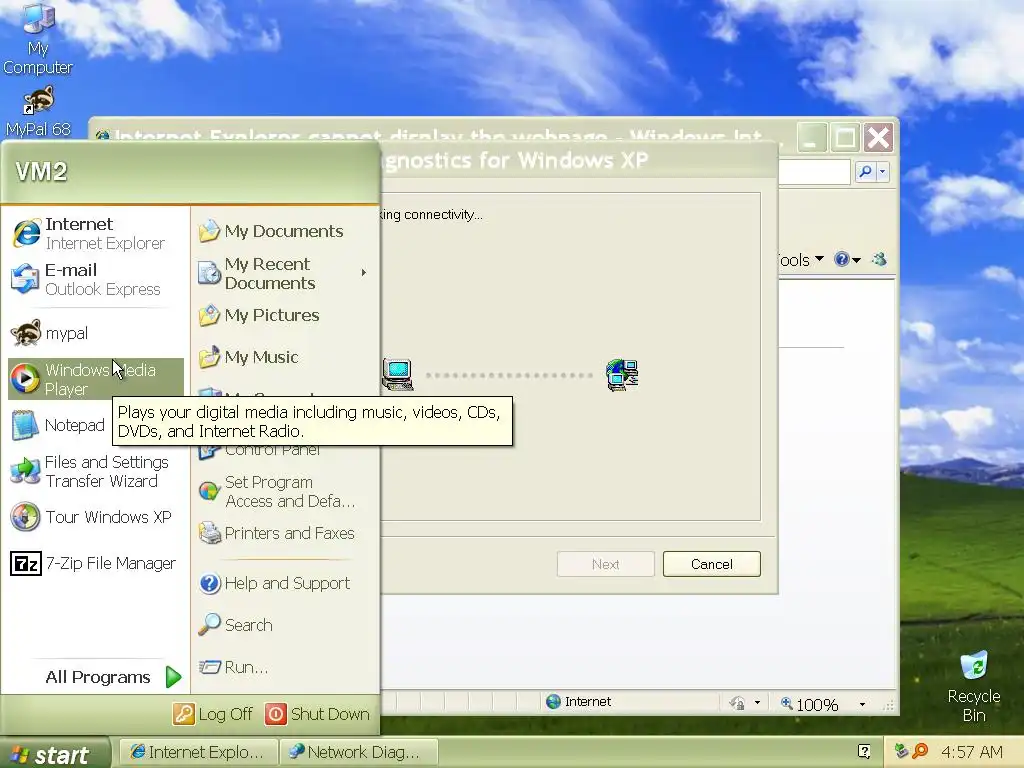Click Log Off button

click(x=213, y=714)
